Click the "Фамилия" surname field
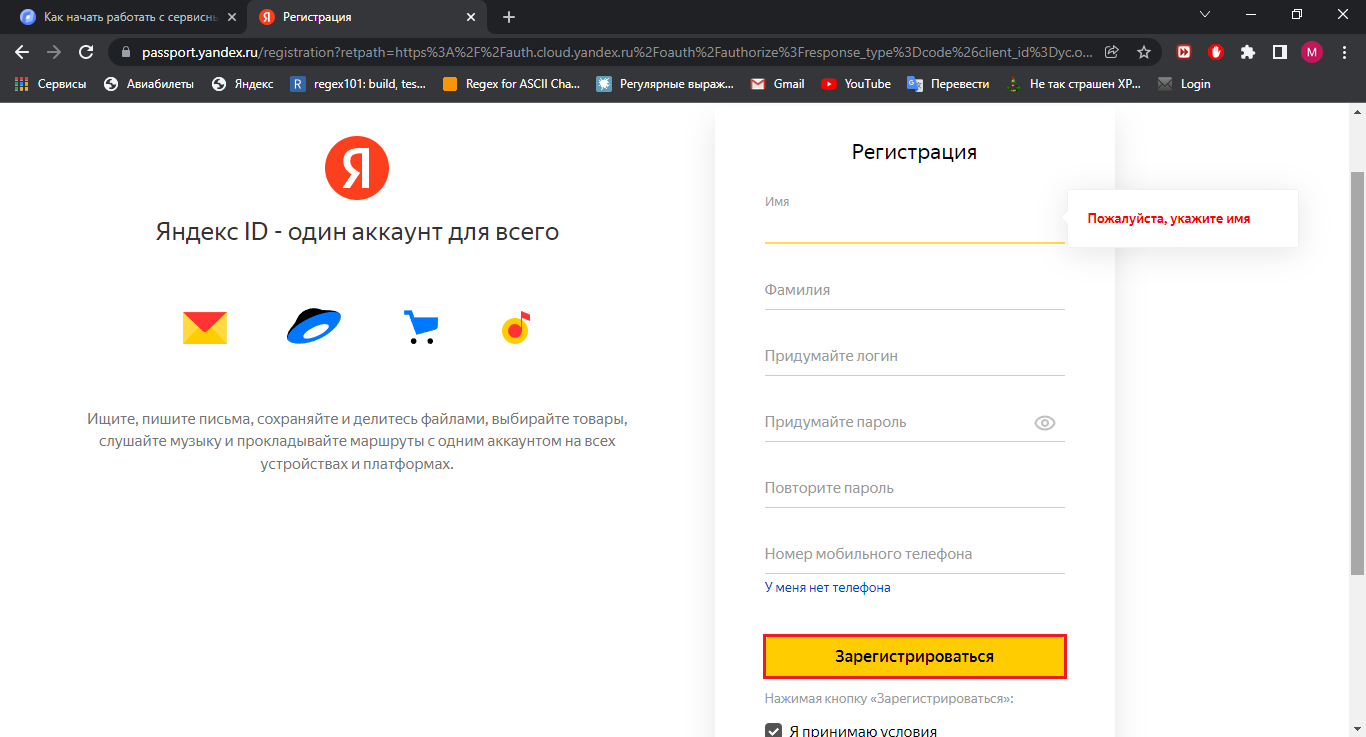Viewport: 1366px width, 737px height. (915, 290)
